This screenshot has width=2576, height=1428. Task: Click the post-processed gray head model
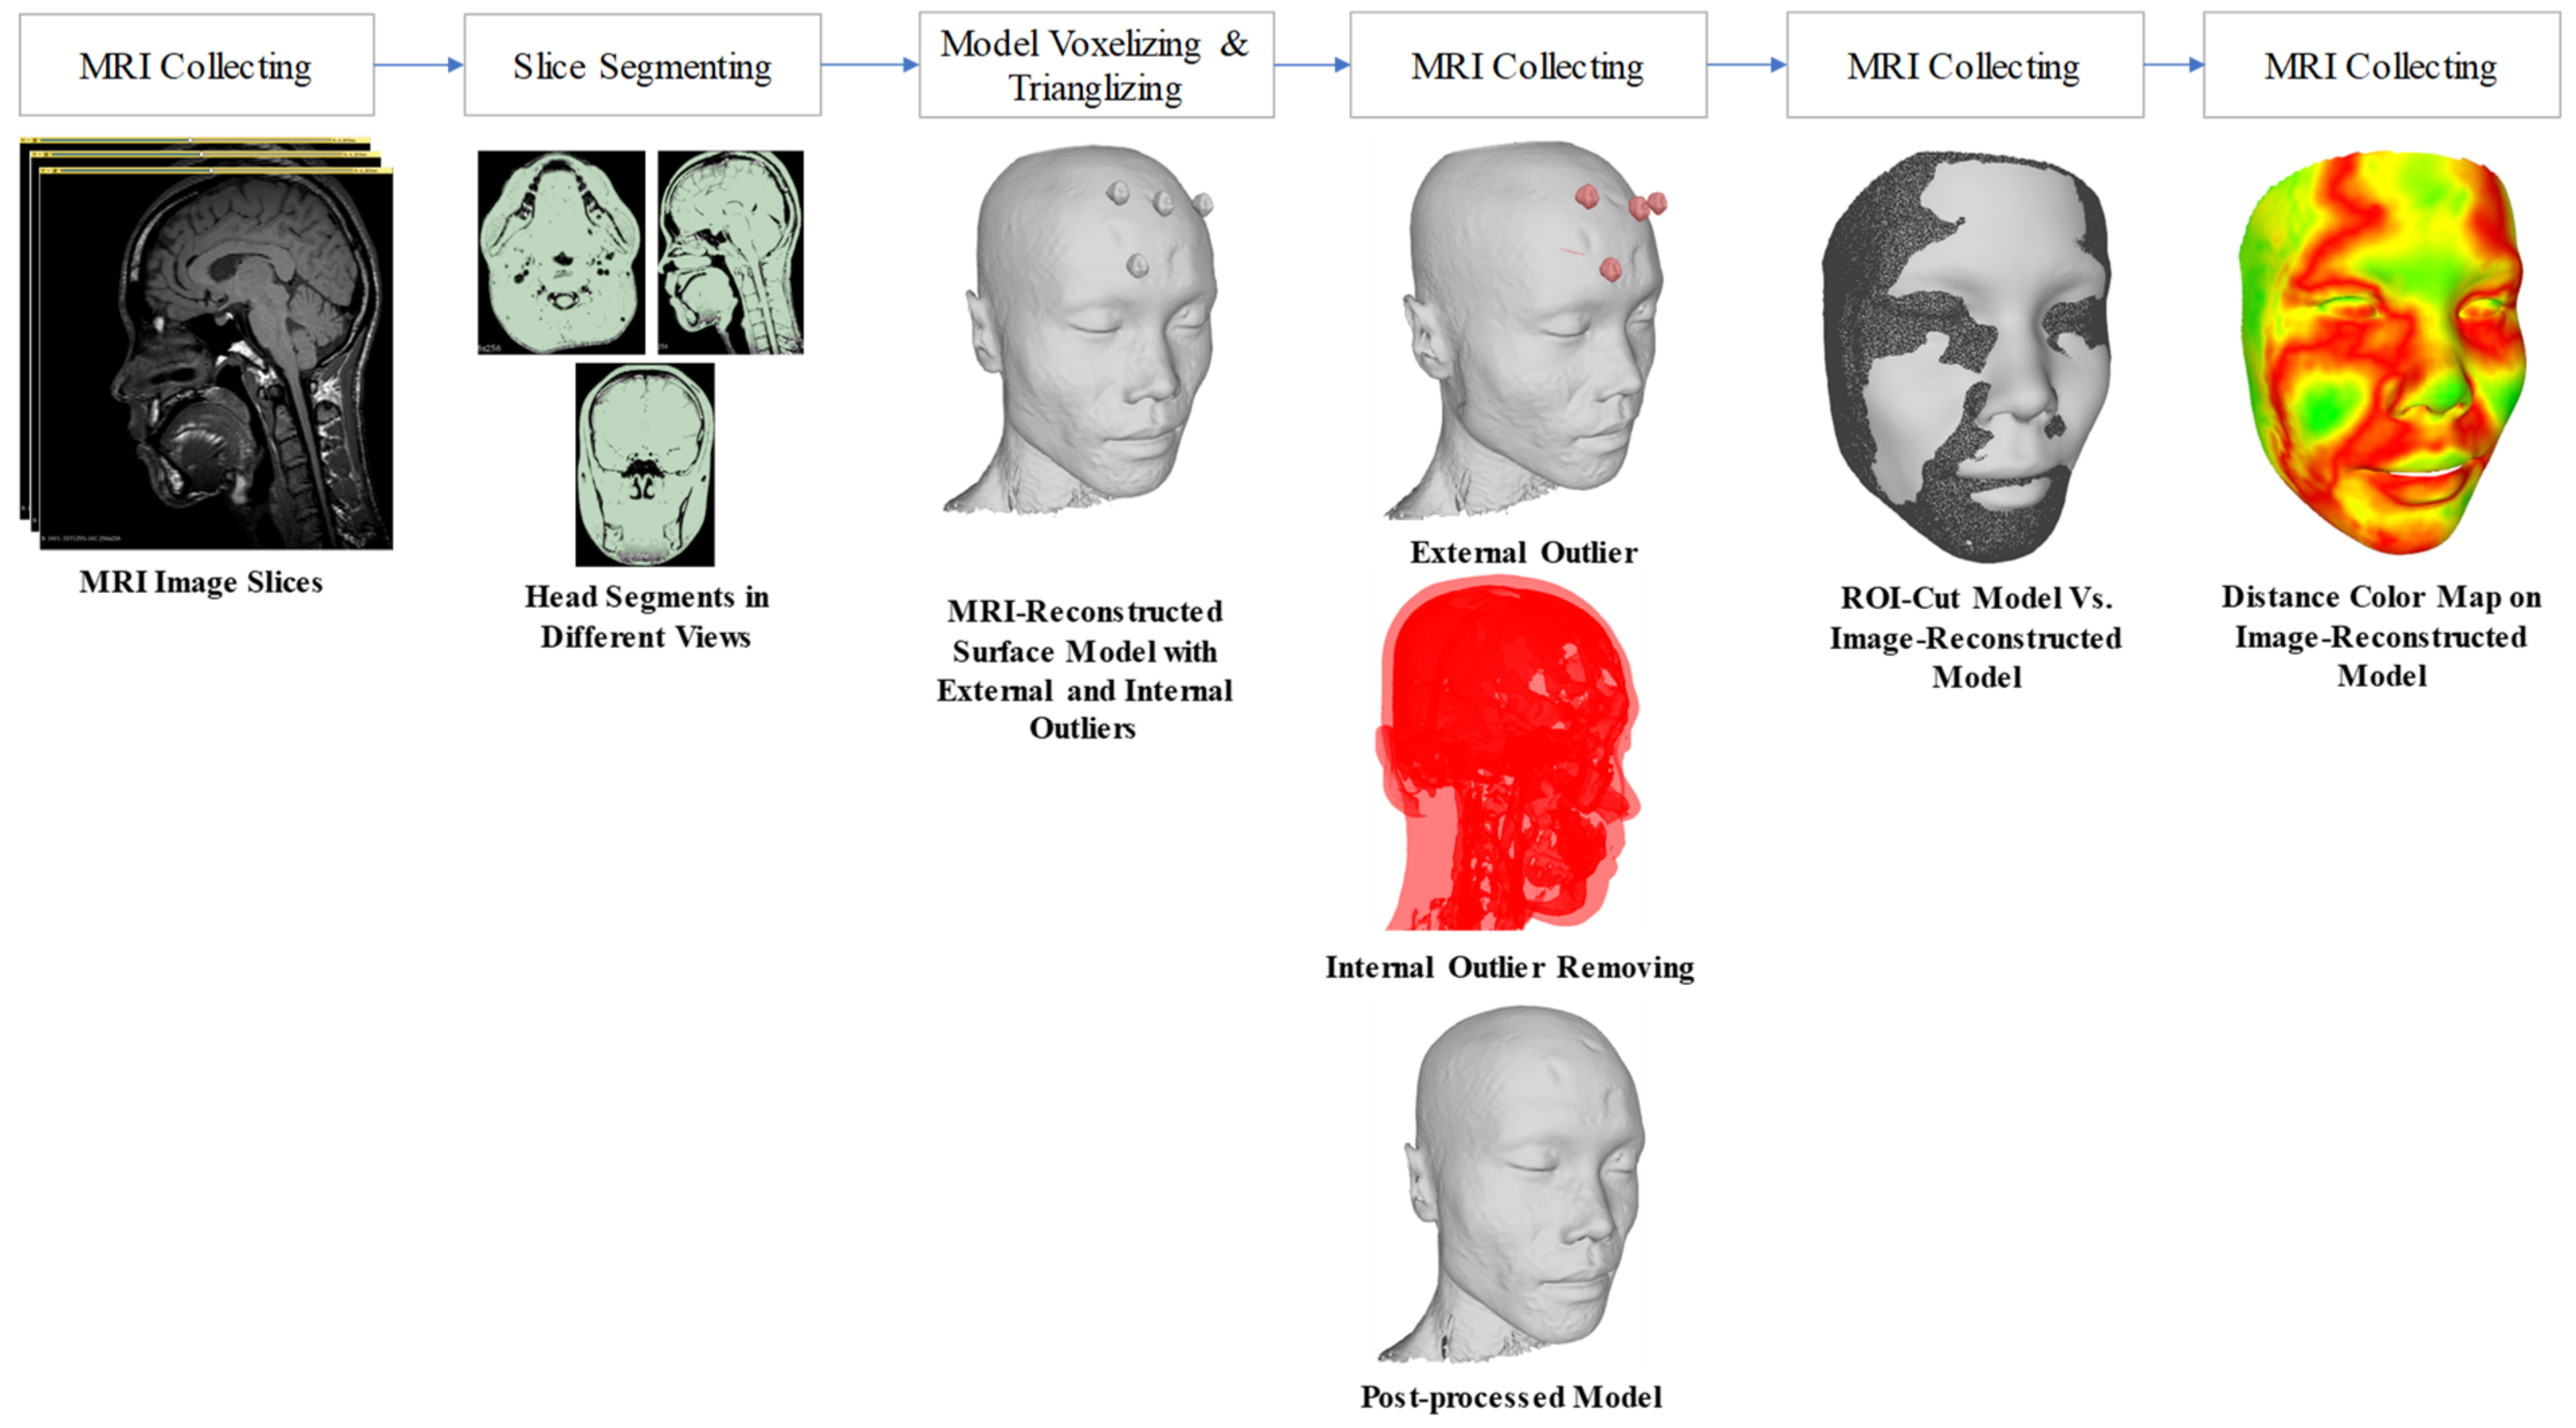point(1515,1185)
